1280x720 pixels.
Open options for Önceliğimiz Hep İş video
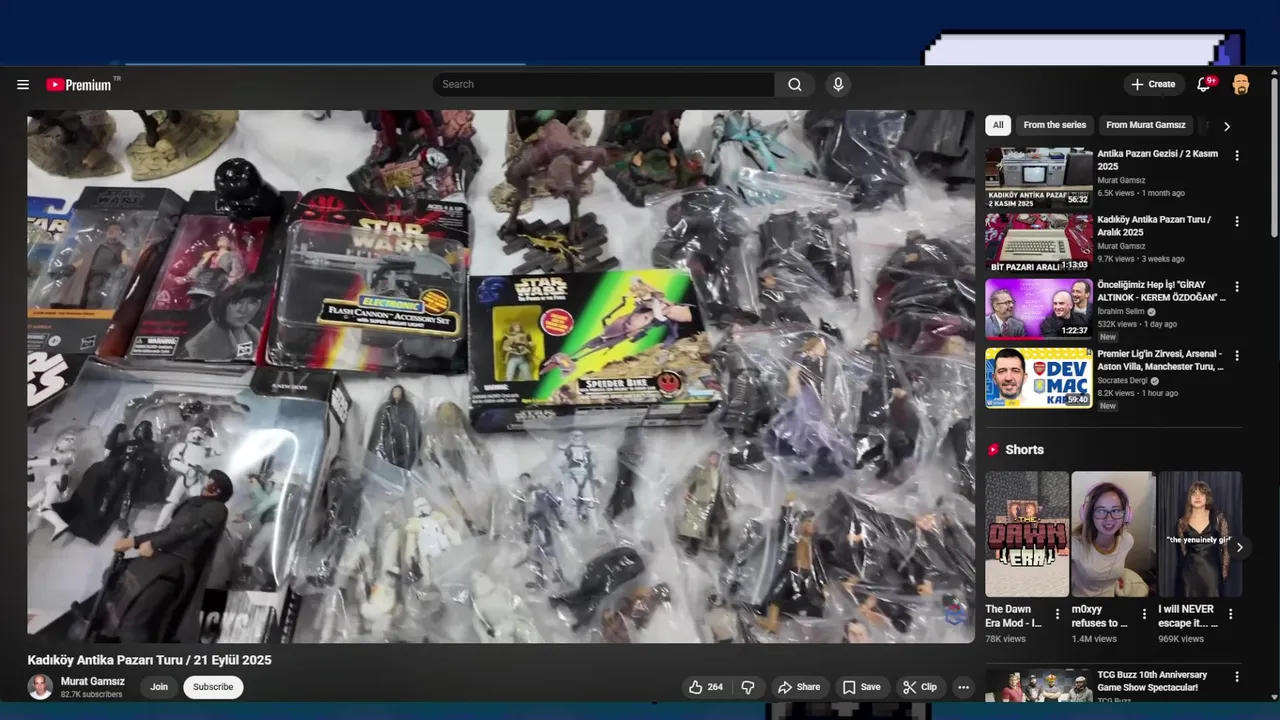tap(1237, 287)
